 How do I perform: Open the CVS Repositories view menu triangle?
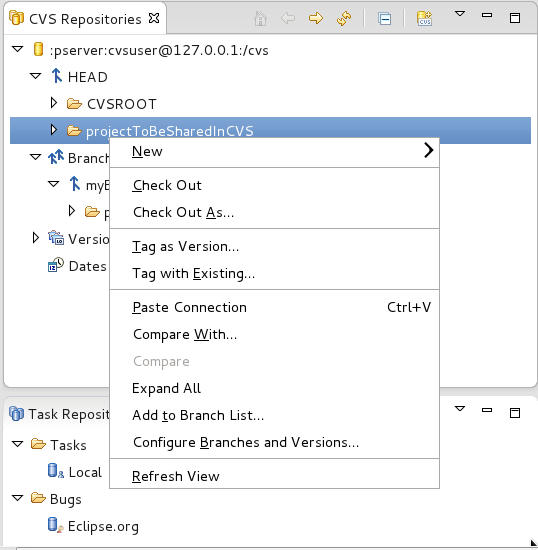coord(460,14)
